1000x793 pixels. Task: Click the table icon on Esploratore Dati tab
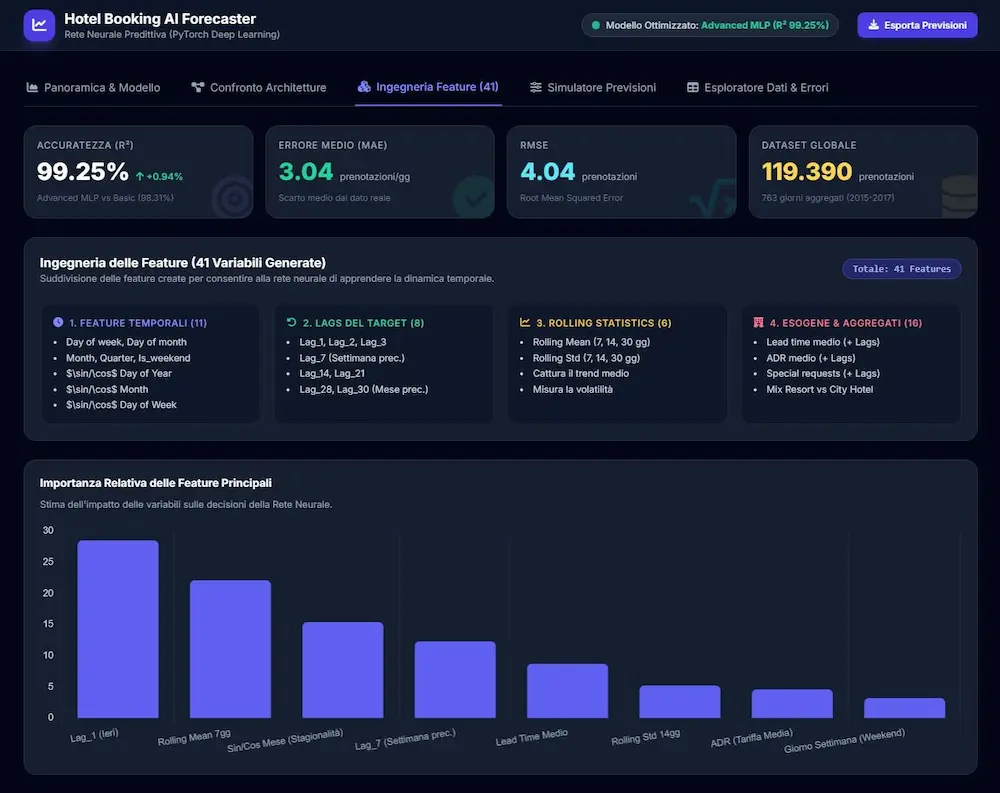[693, 87]
